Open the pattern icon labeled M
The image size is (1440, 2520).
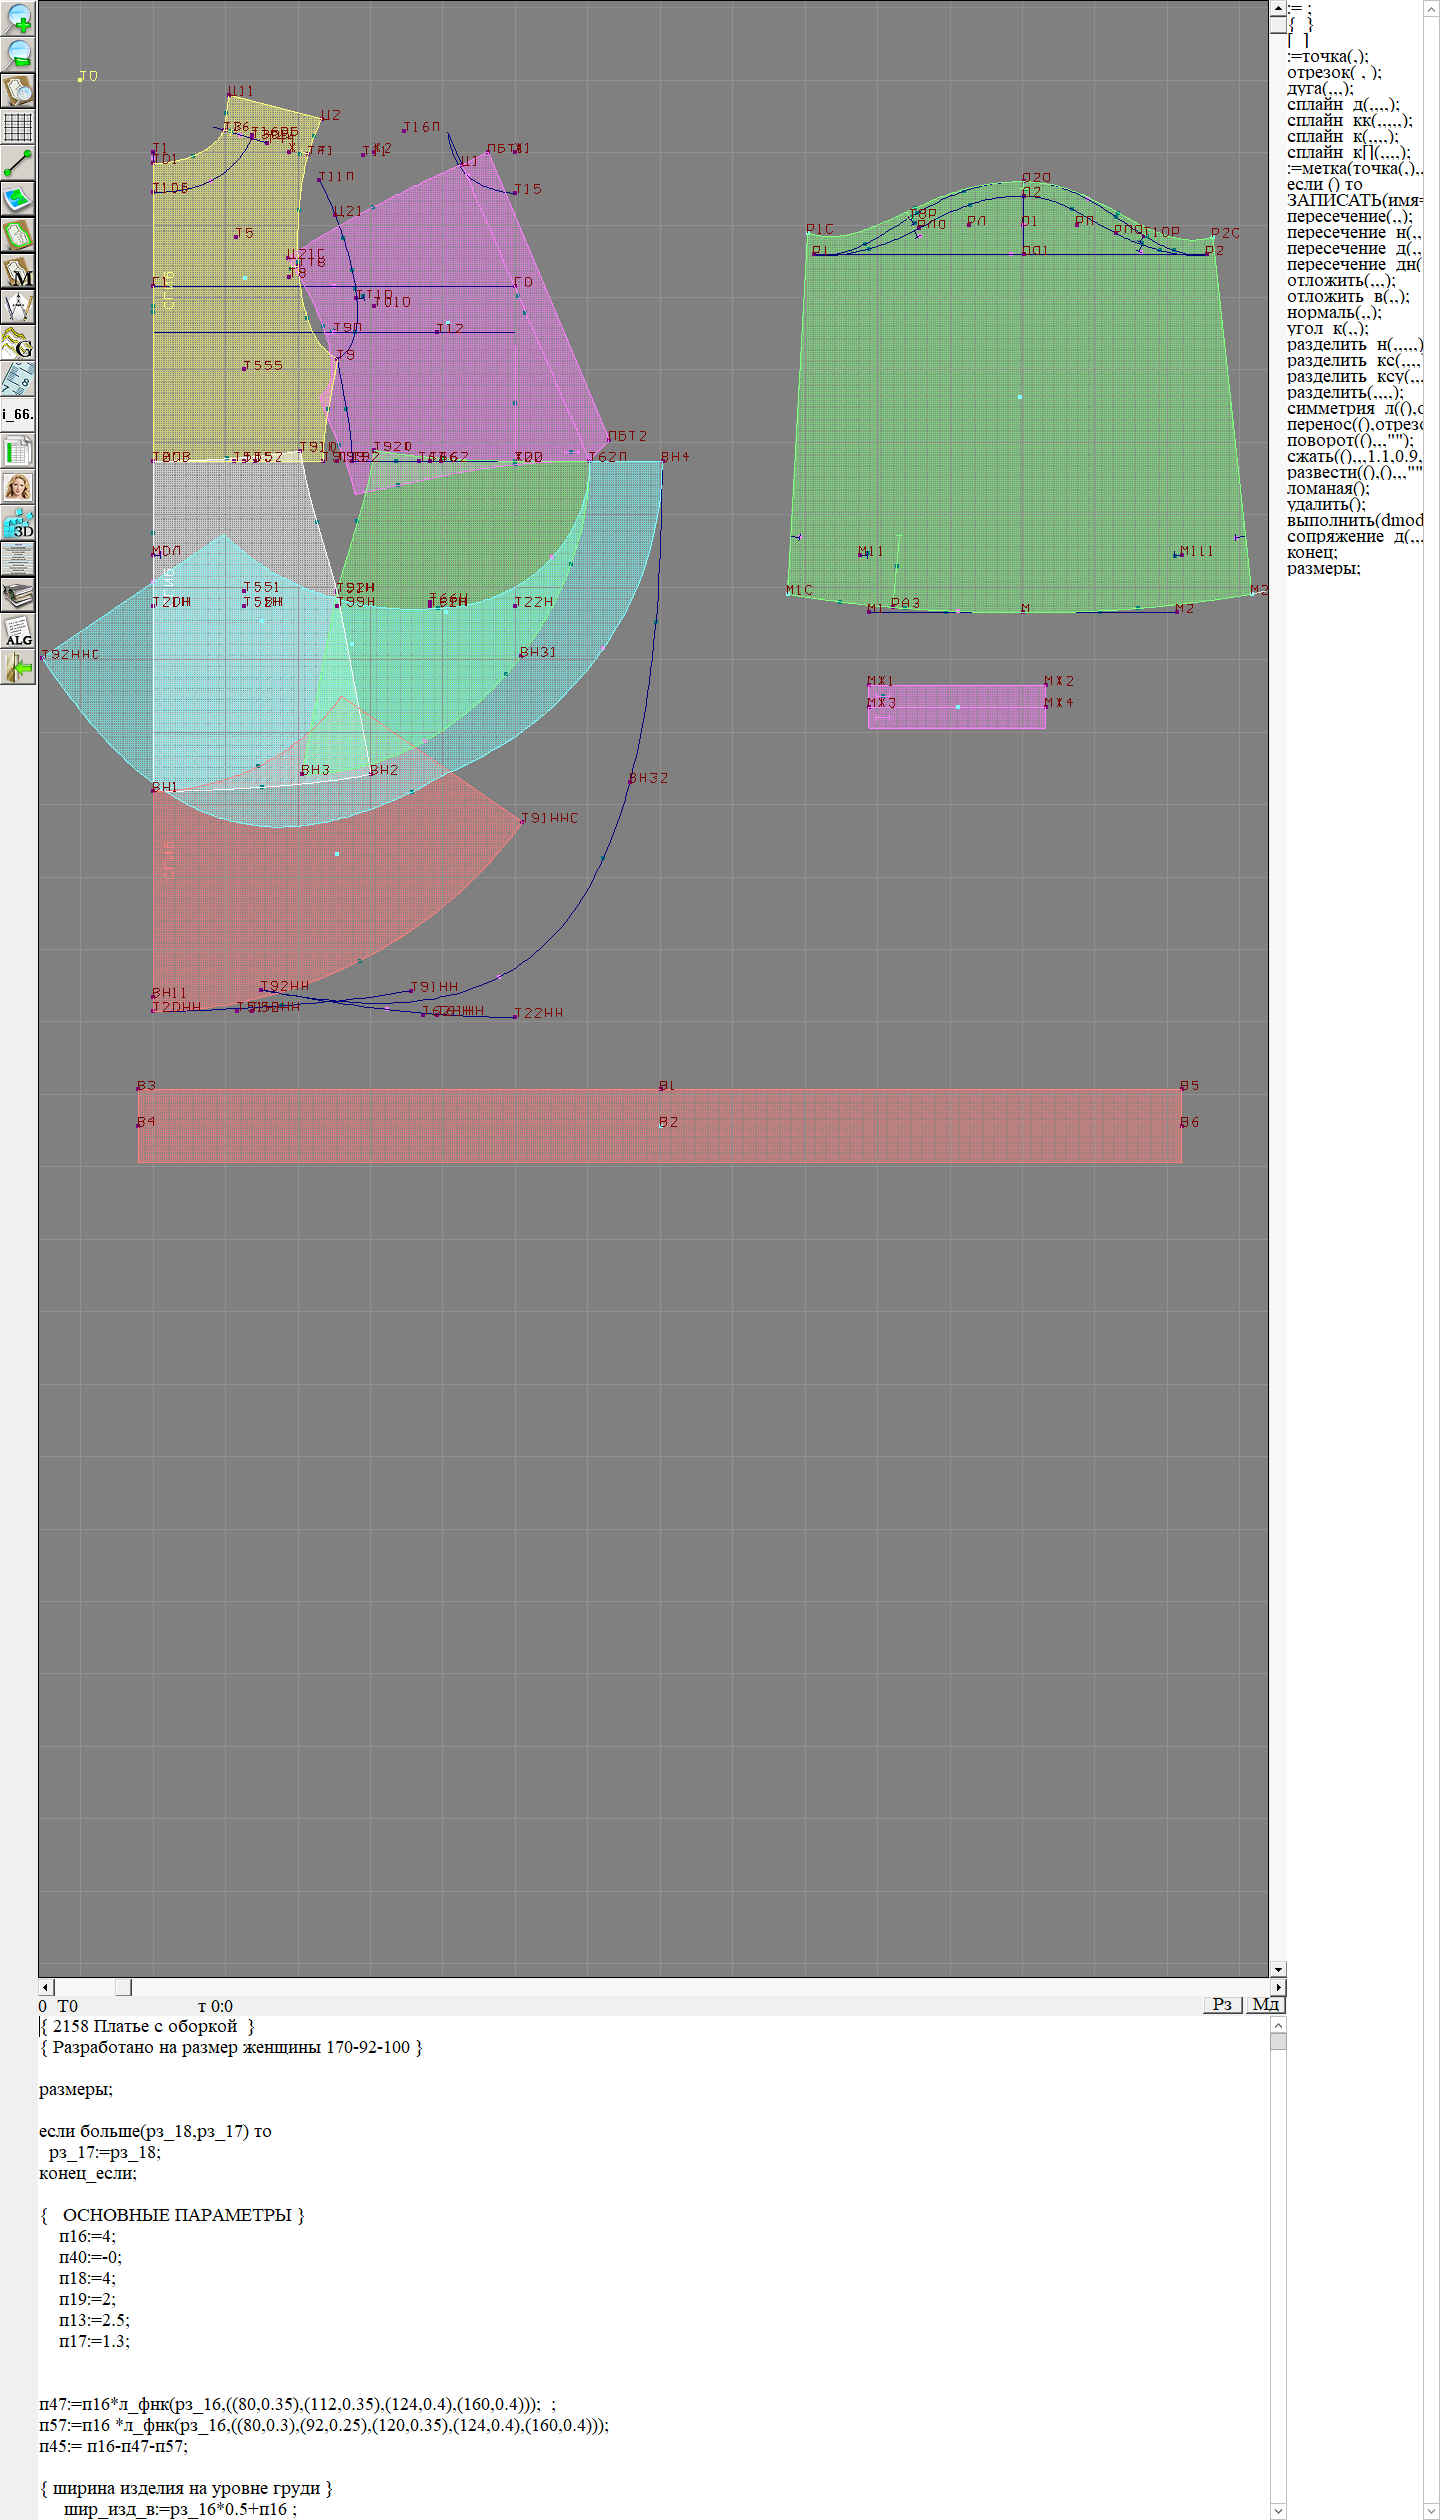[18, 272]
